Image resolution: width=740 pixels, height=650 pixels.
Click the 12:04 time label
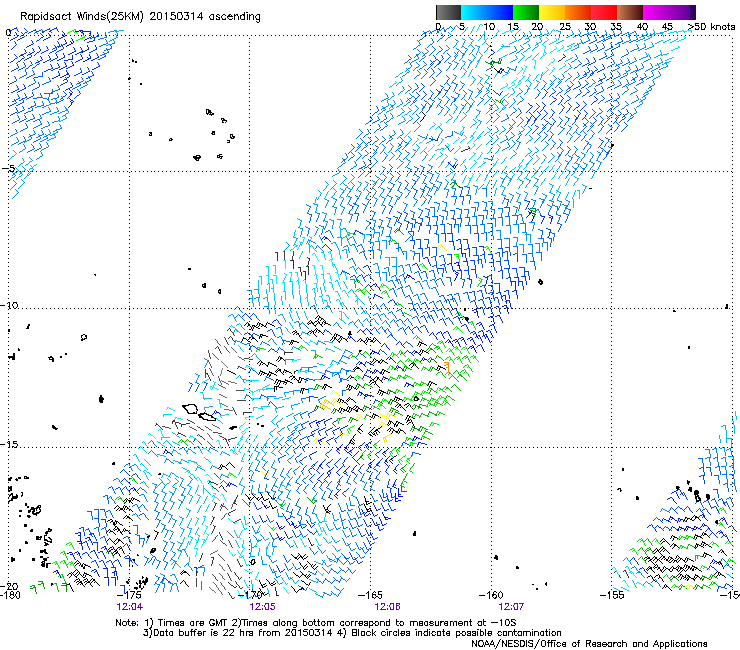pyautogui.click(x=130, y=607)
